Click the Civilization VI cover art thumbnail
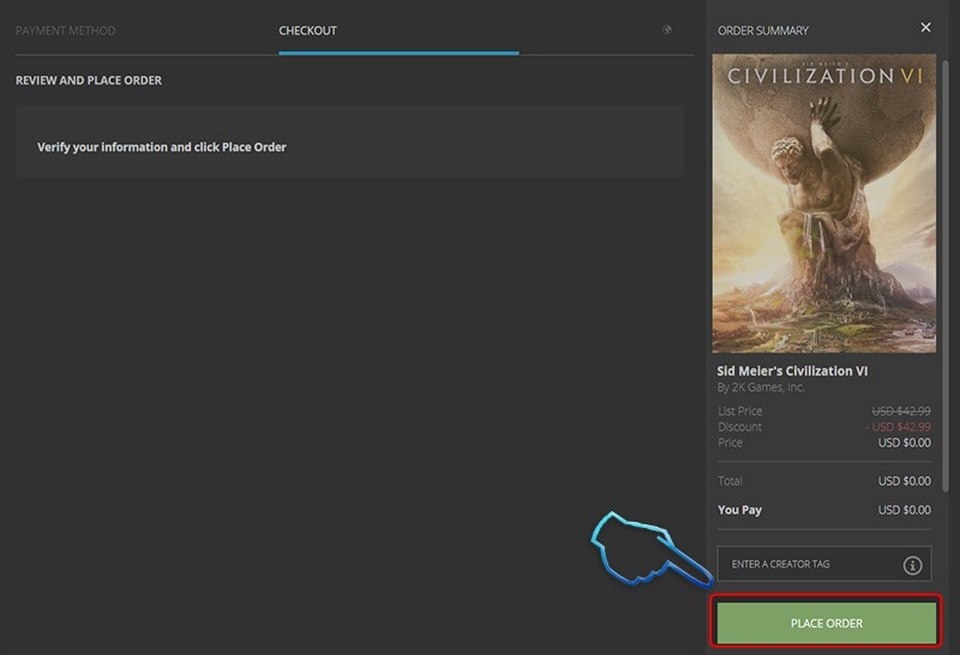Image resolution: width=960 pixels, height=655 pixels. (823, 203)
